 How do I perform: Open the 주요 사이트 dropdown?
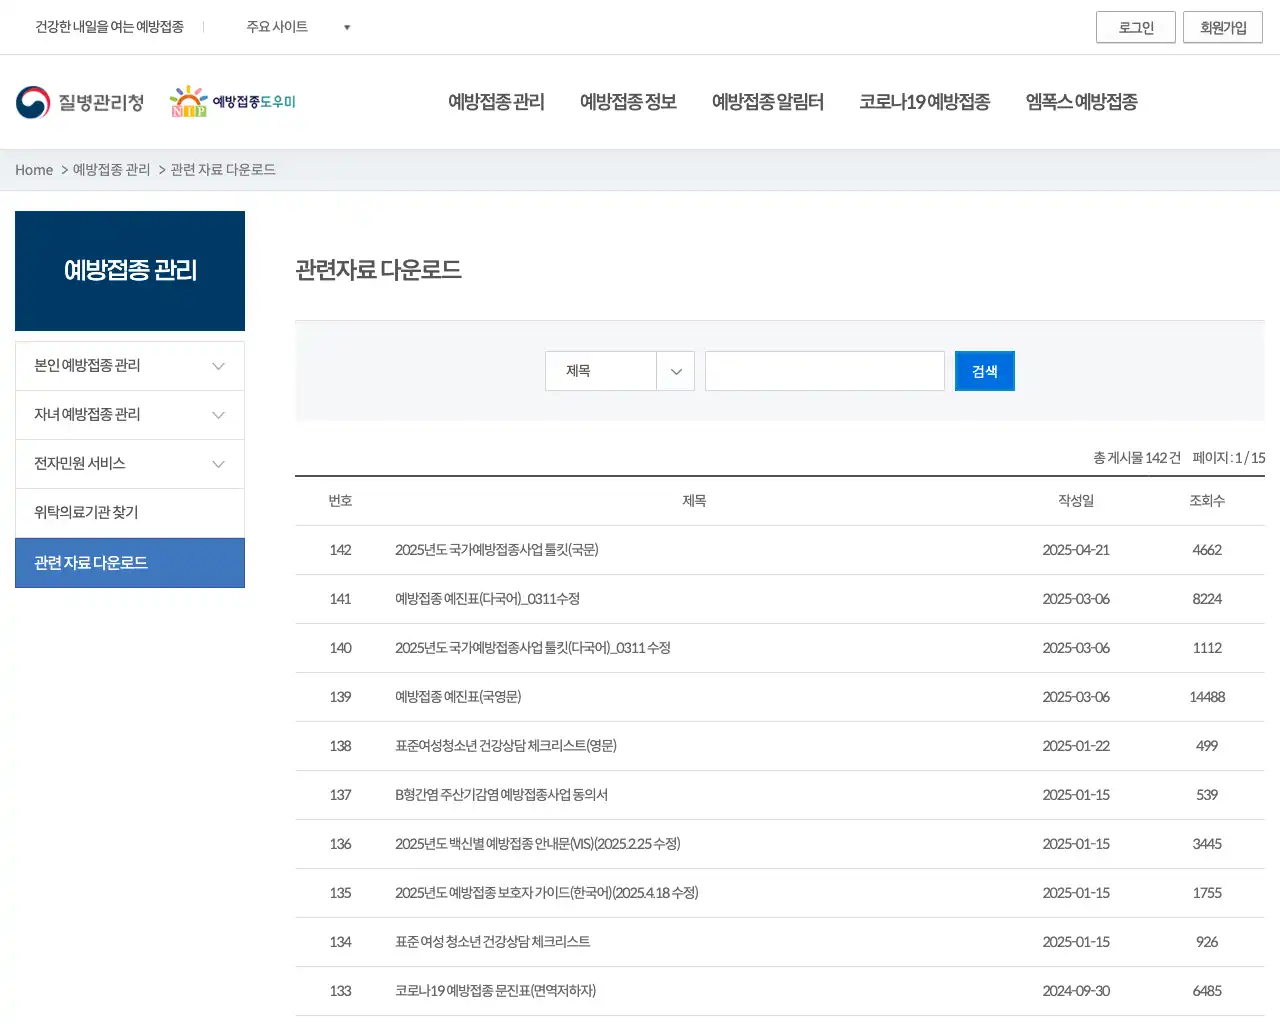297,27
